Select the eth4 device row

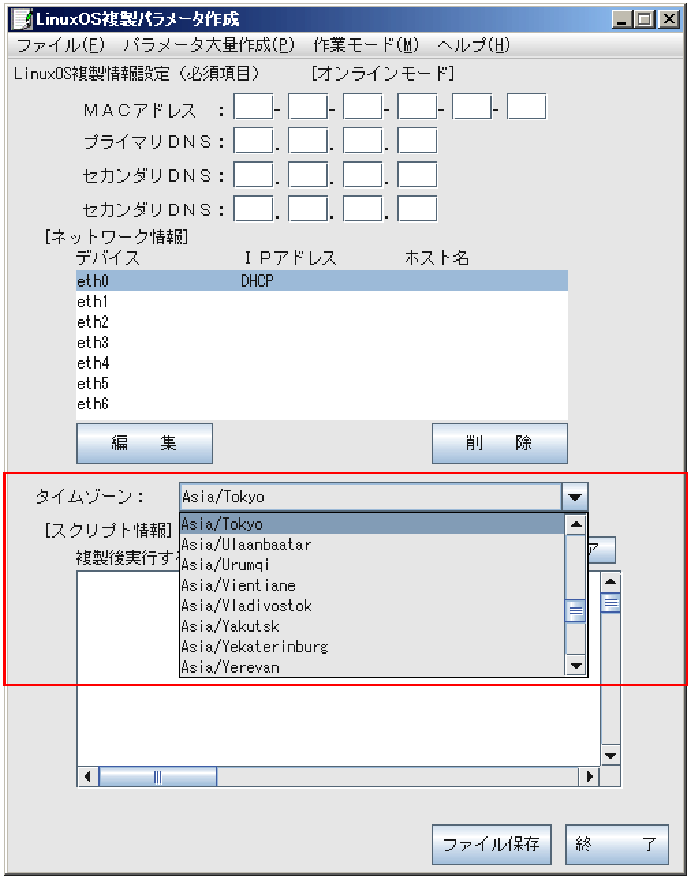point(322,363)
